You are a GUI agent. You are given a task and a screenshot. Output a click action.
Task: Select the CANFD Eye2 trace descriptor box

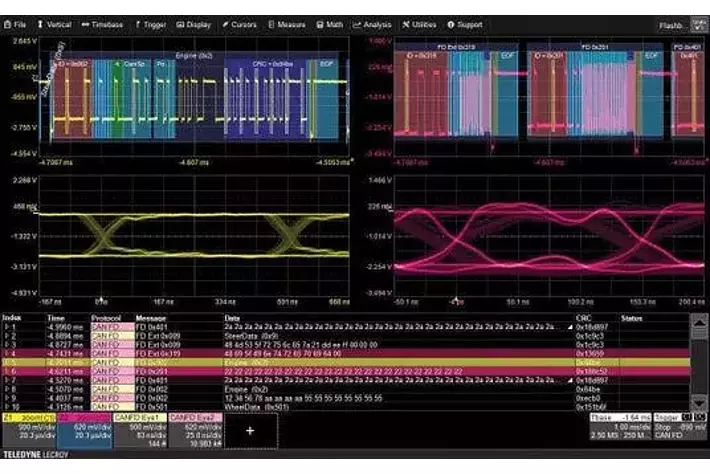(x=194, y=431)
